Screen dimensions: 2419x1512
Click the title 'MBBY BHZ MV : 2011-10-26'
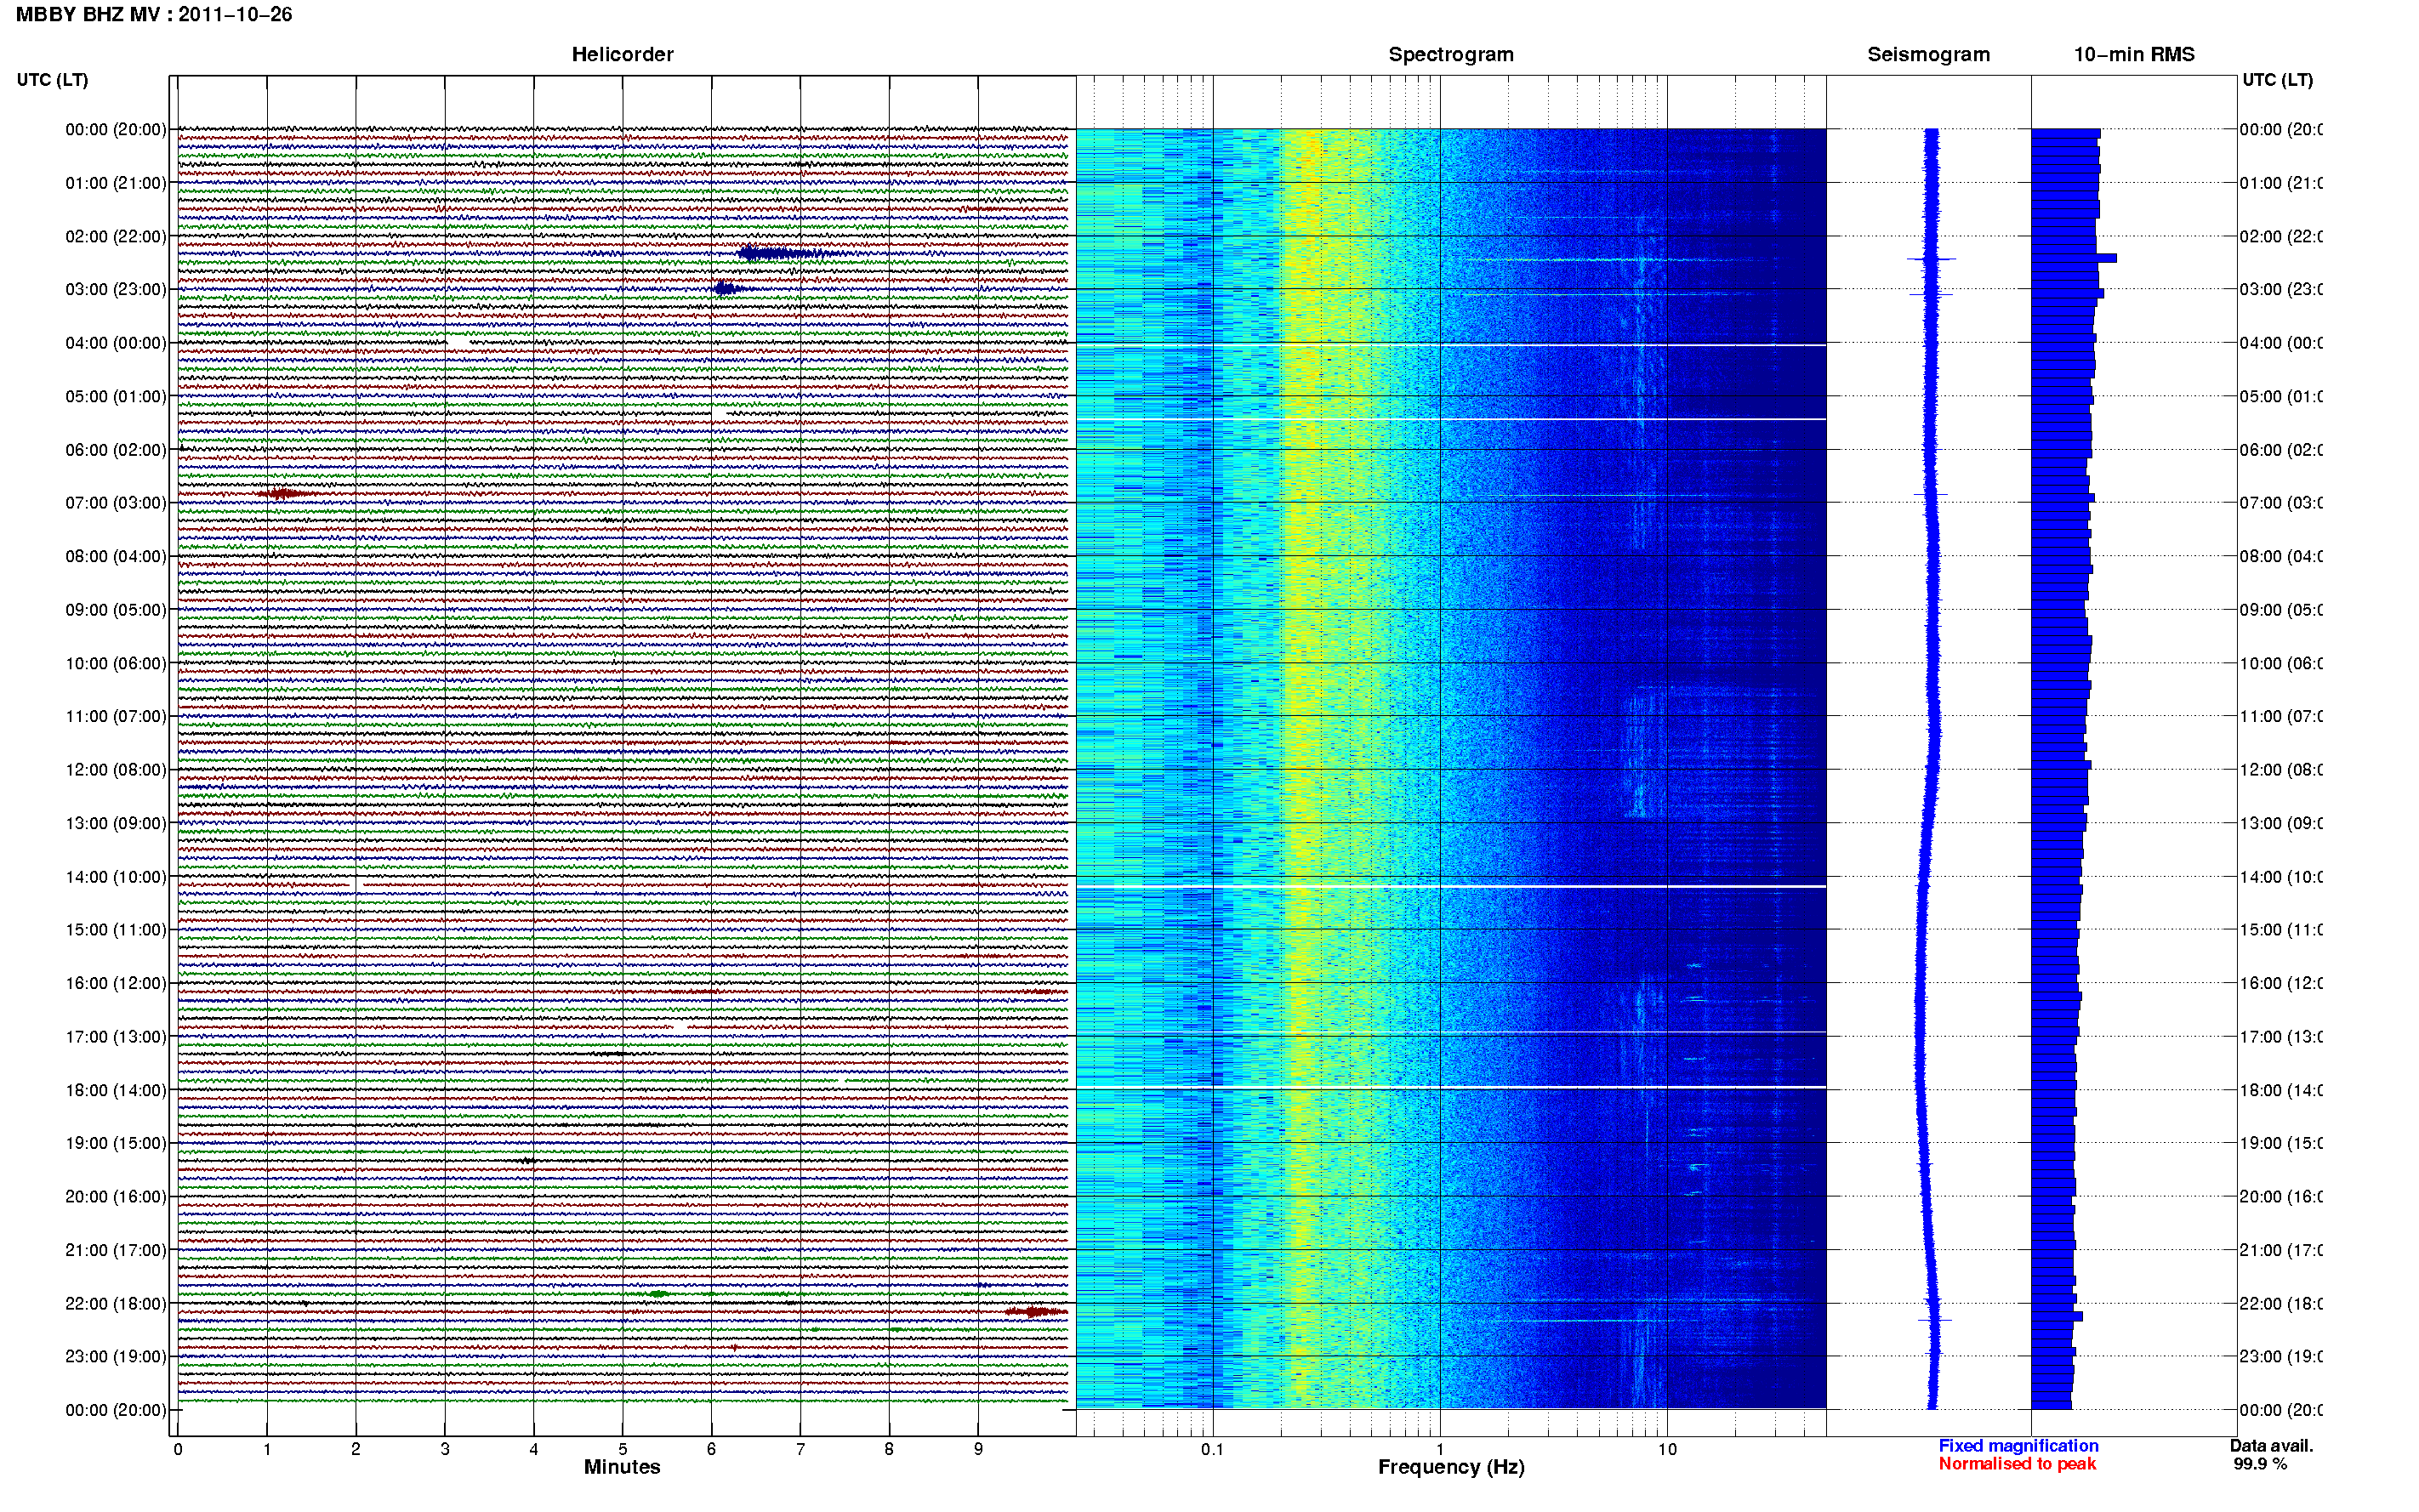[154, 14]
